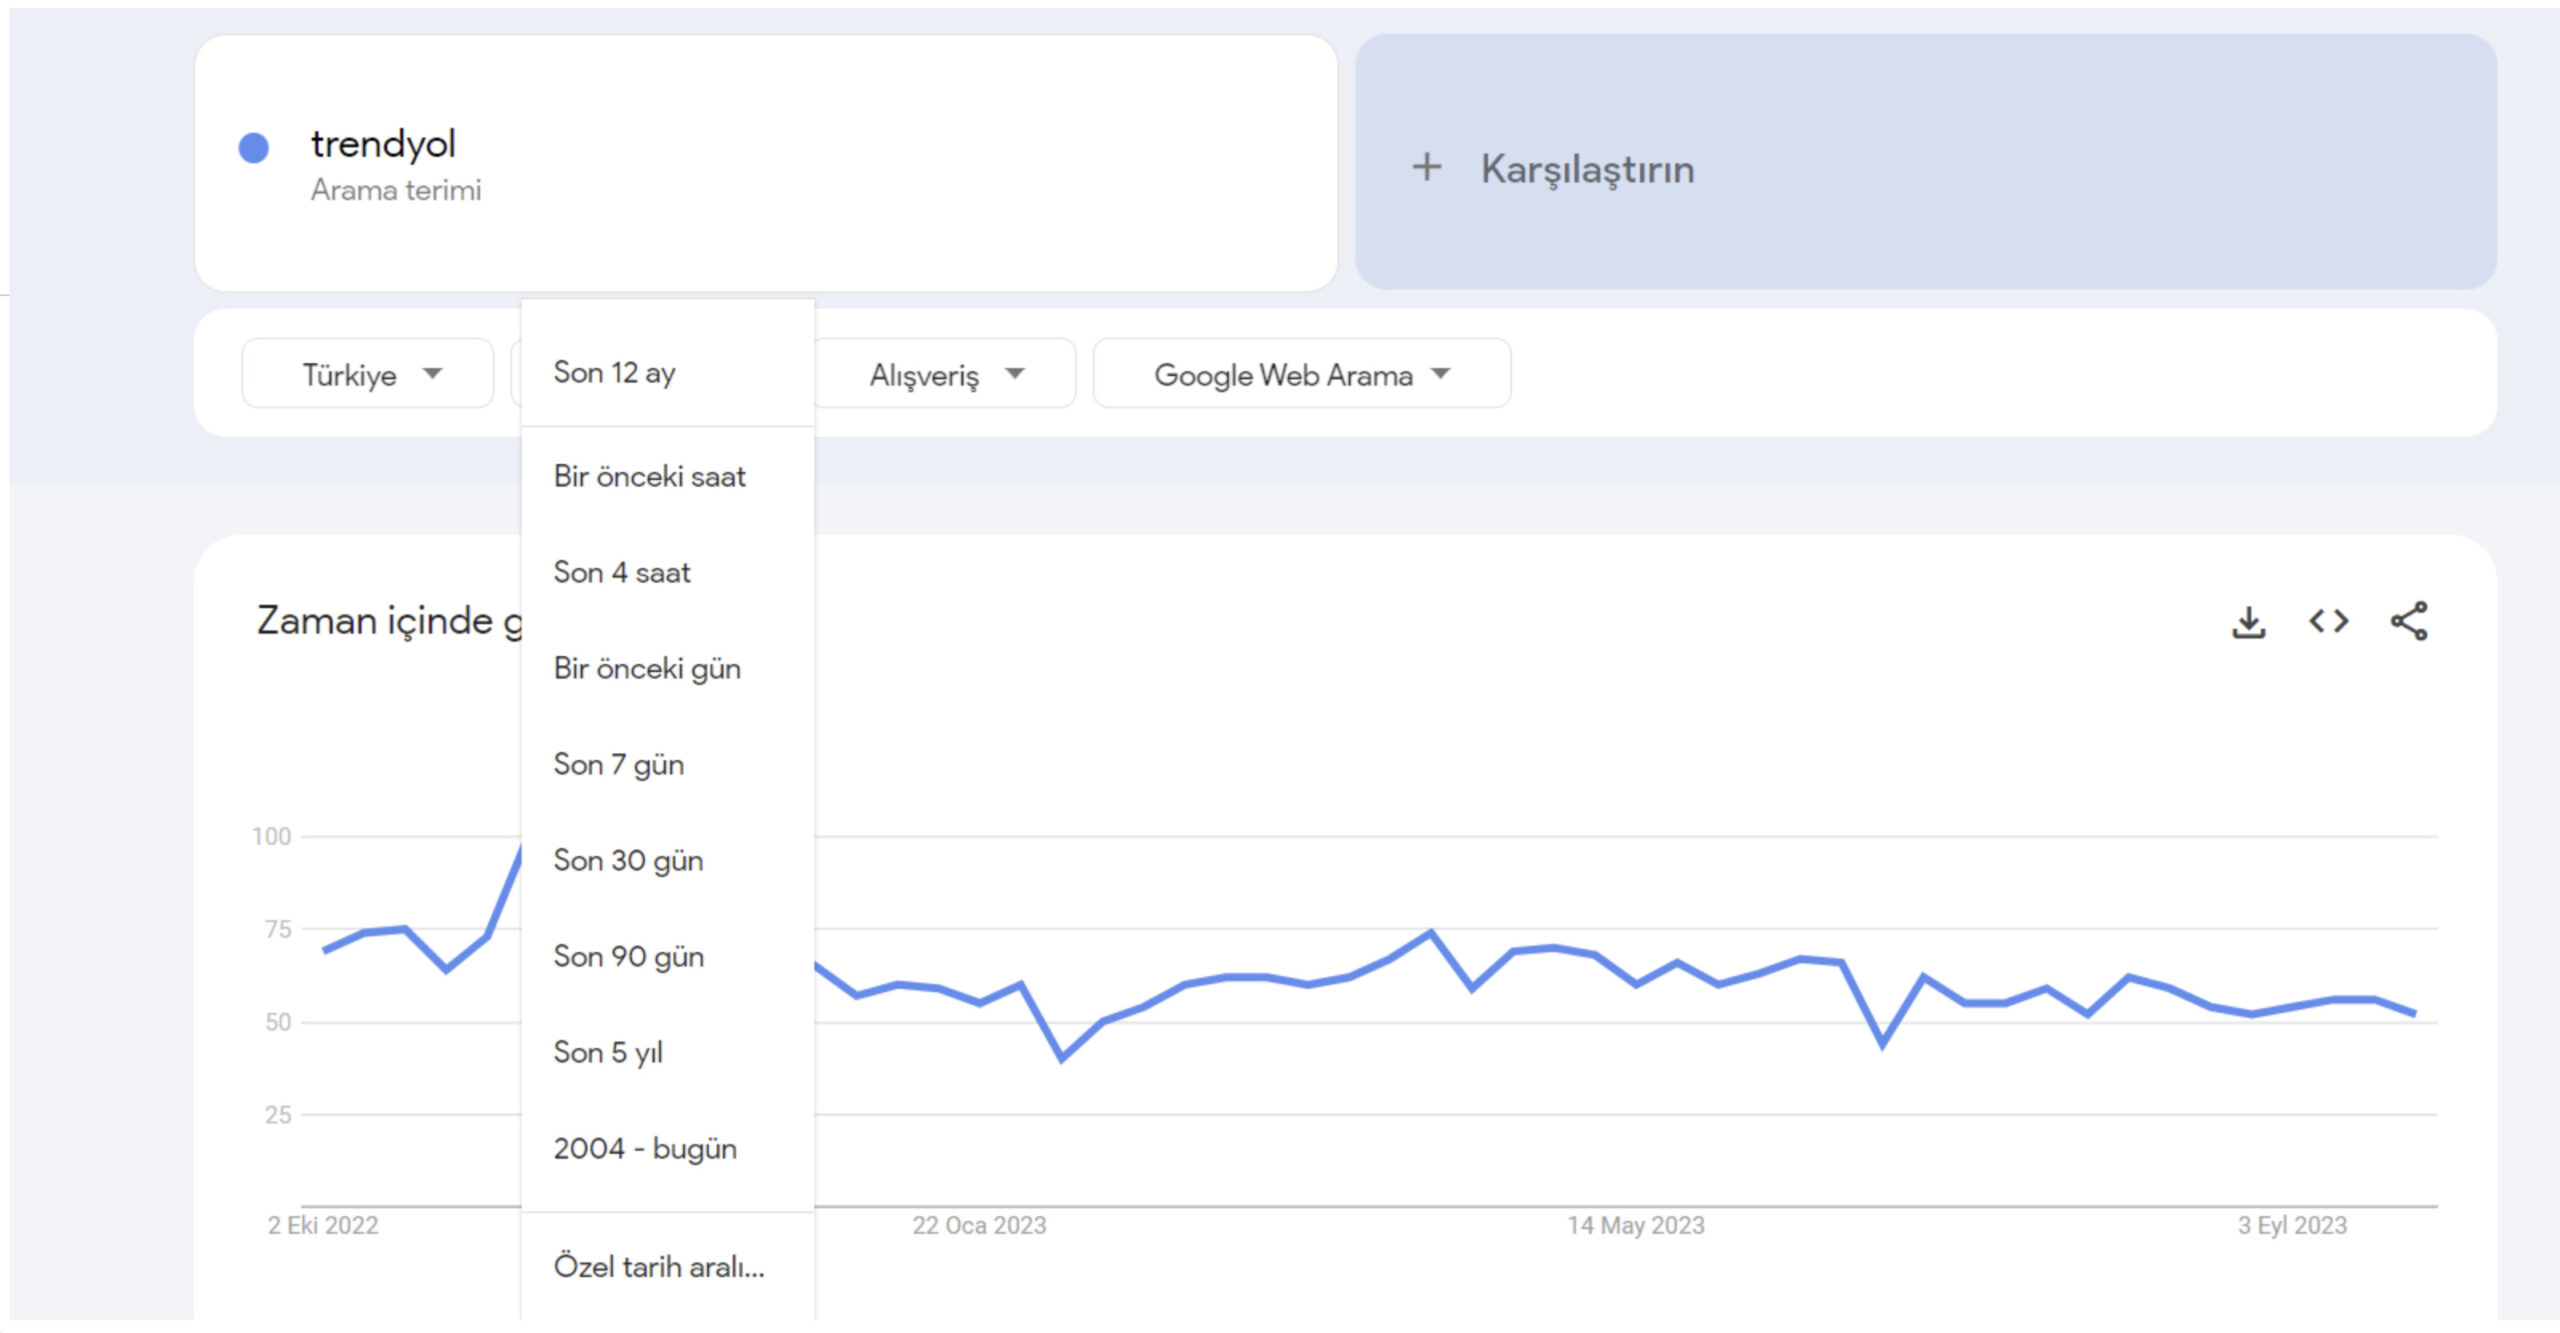2560x1333 pixels.
Task: Open the embed code icon for the chart
Action: (2328, 622)
